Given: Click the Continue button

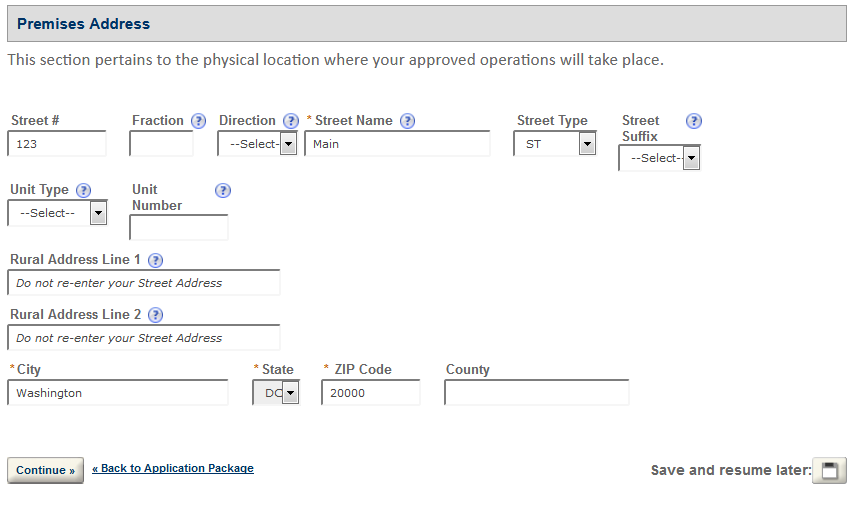Looking at the screenshot, I should 45,470.
